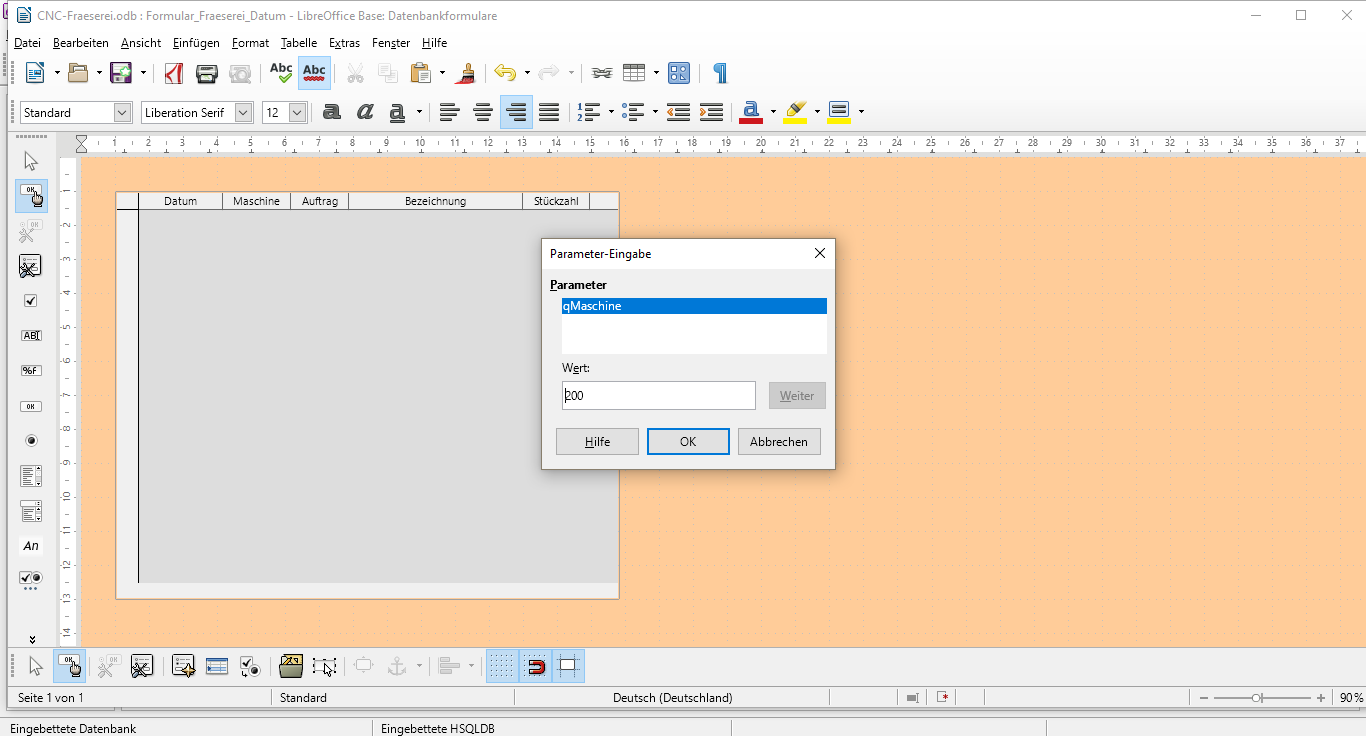Expand the font size 12 dropdown
This screenshot has height=736, width=1366.
click(297, 113)
